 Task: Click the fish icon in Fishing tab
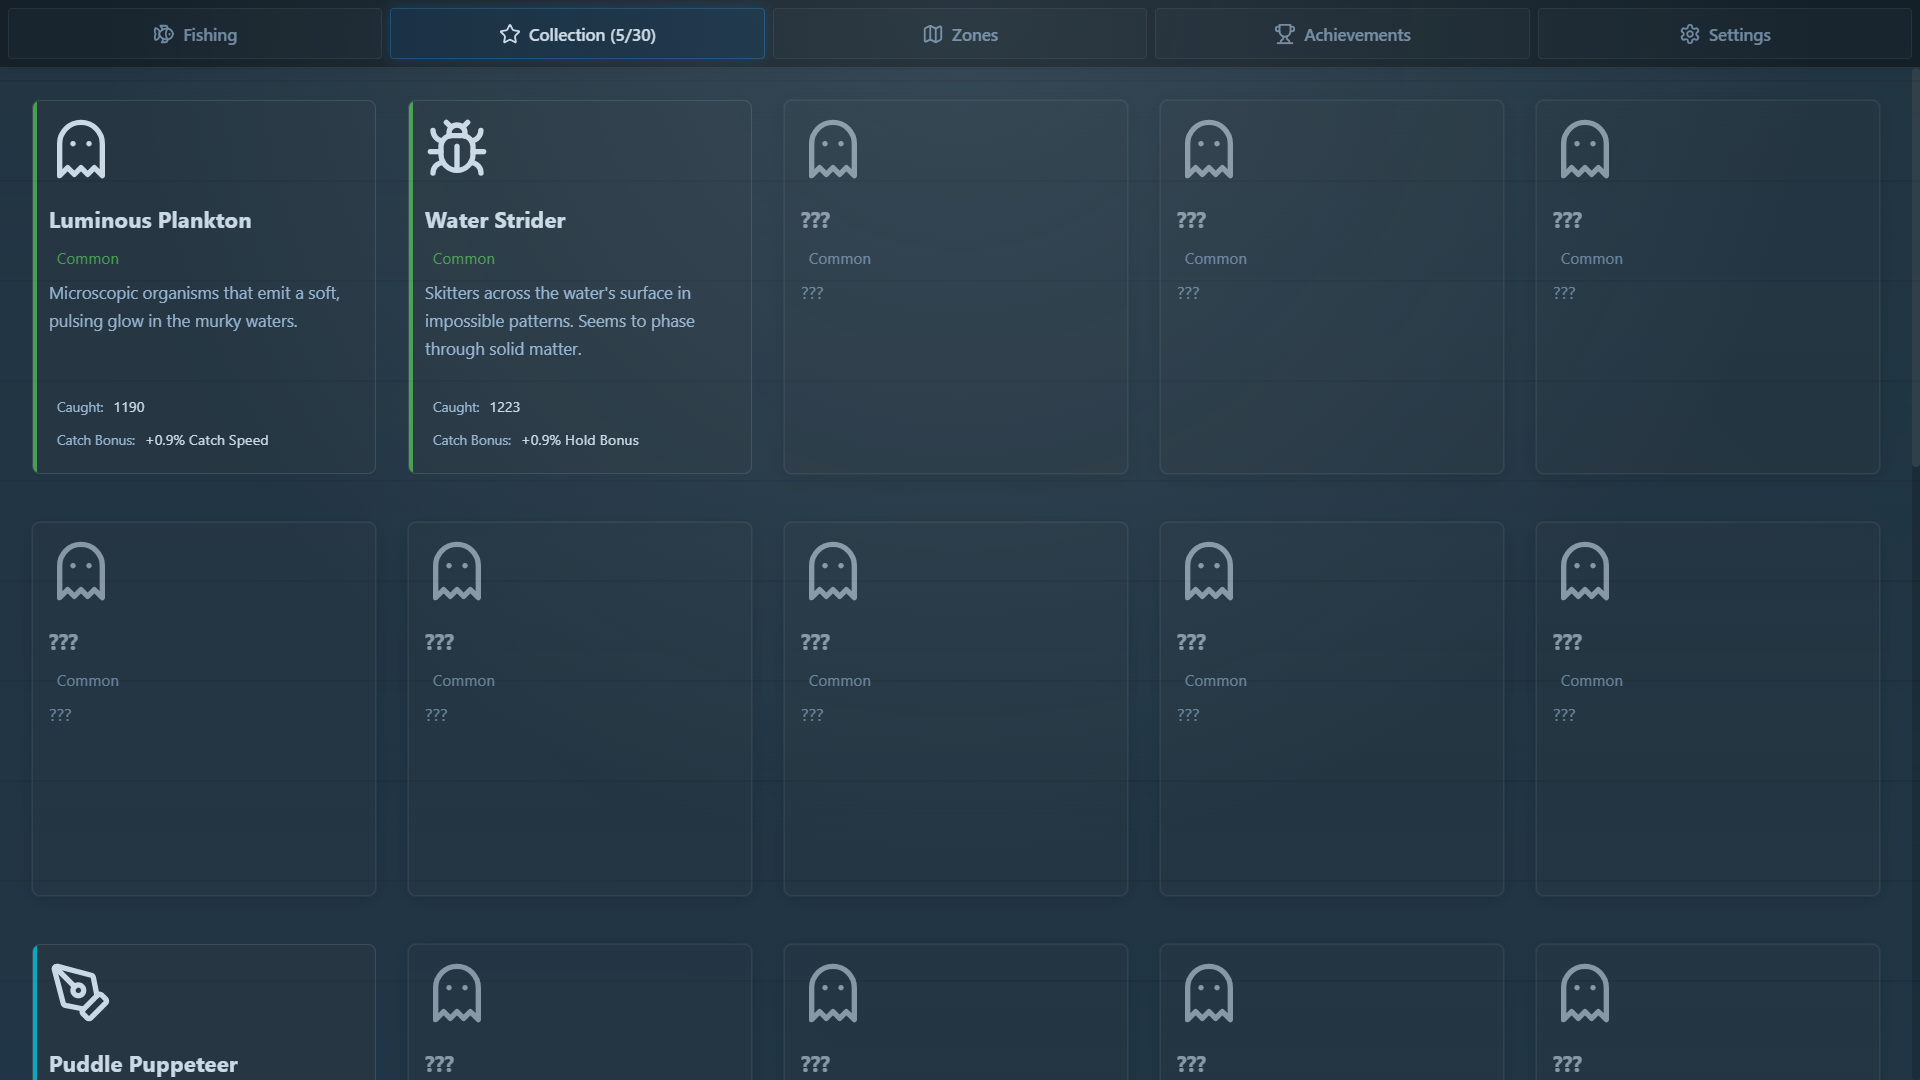(x=163, y=34)
